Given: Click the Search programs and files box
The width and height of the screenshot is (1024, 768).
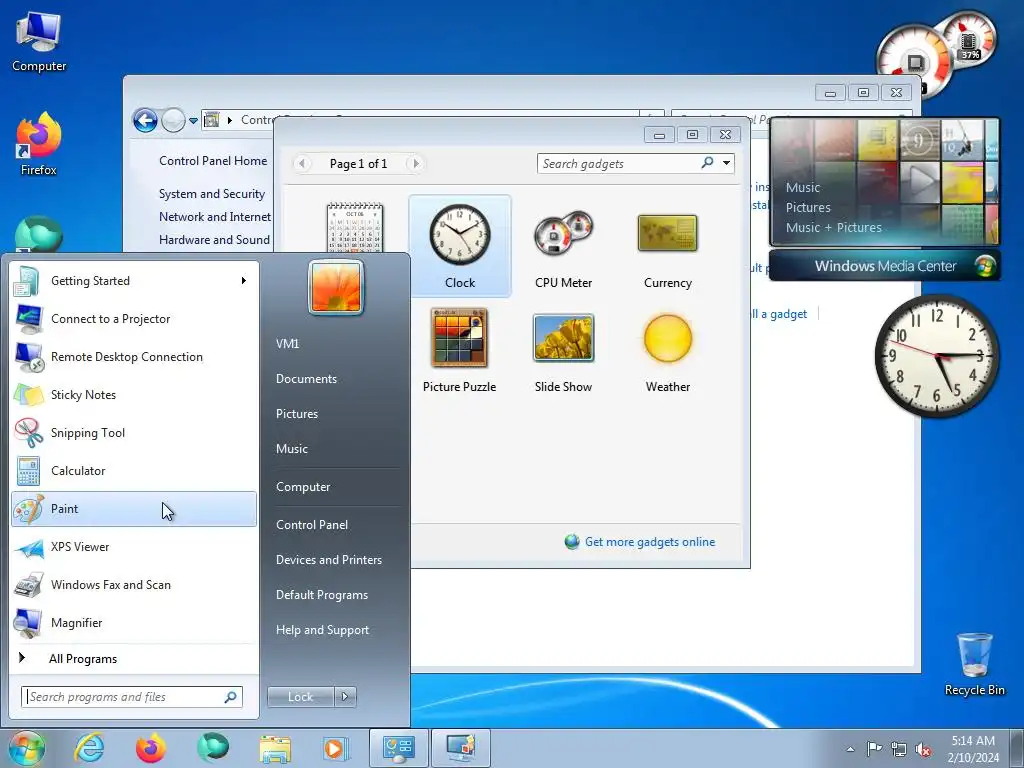Looking at the screenshot, I should 131,697.
